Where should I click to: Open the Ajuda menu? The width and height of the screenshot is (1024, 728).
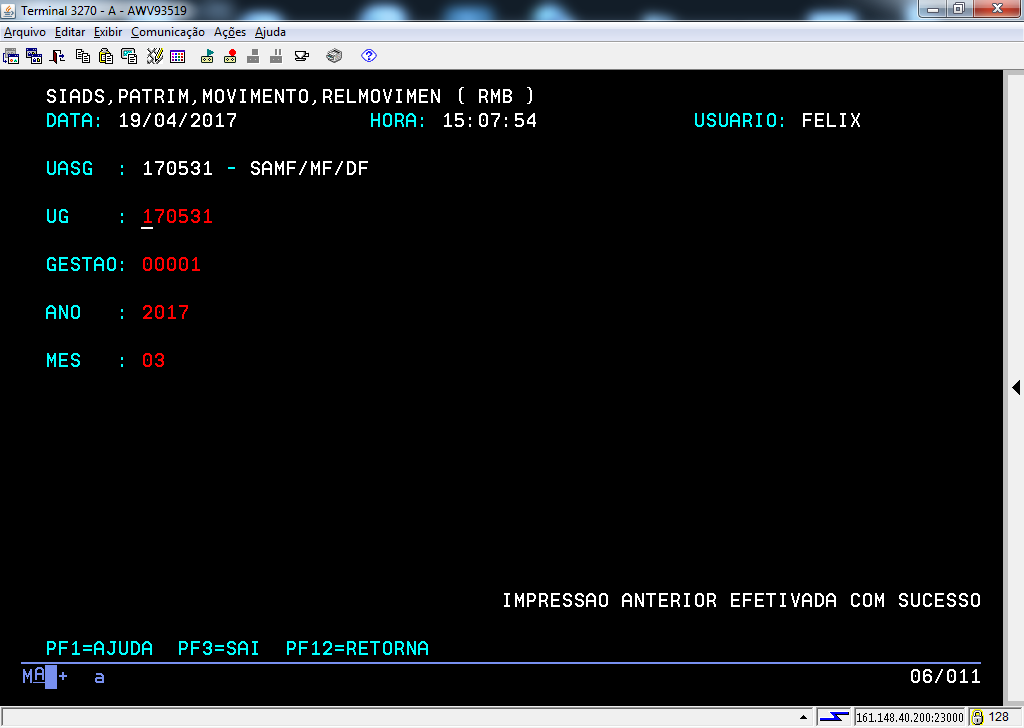270,32
